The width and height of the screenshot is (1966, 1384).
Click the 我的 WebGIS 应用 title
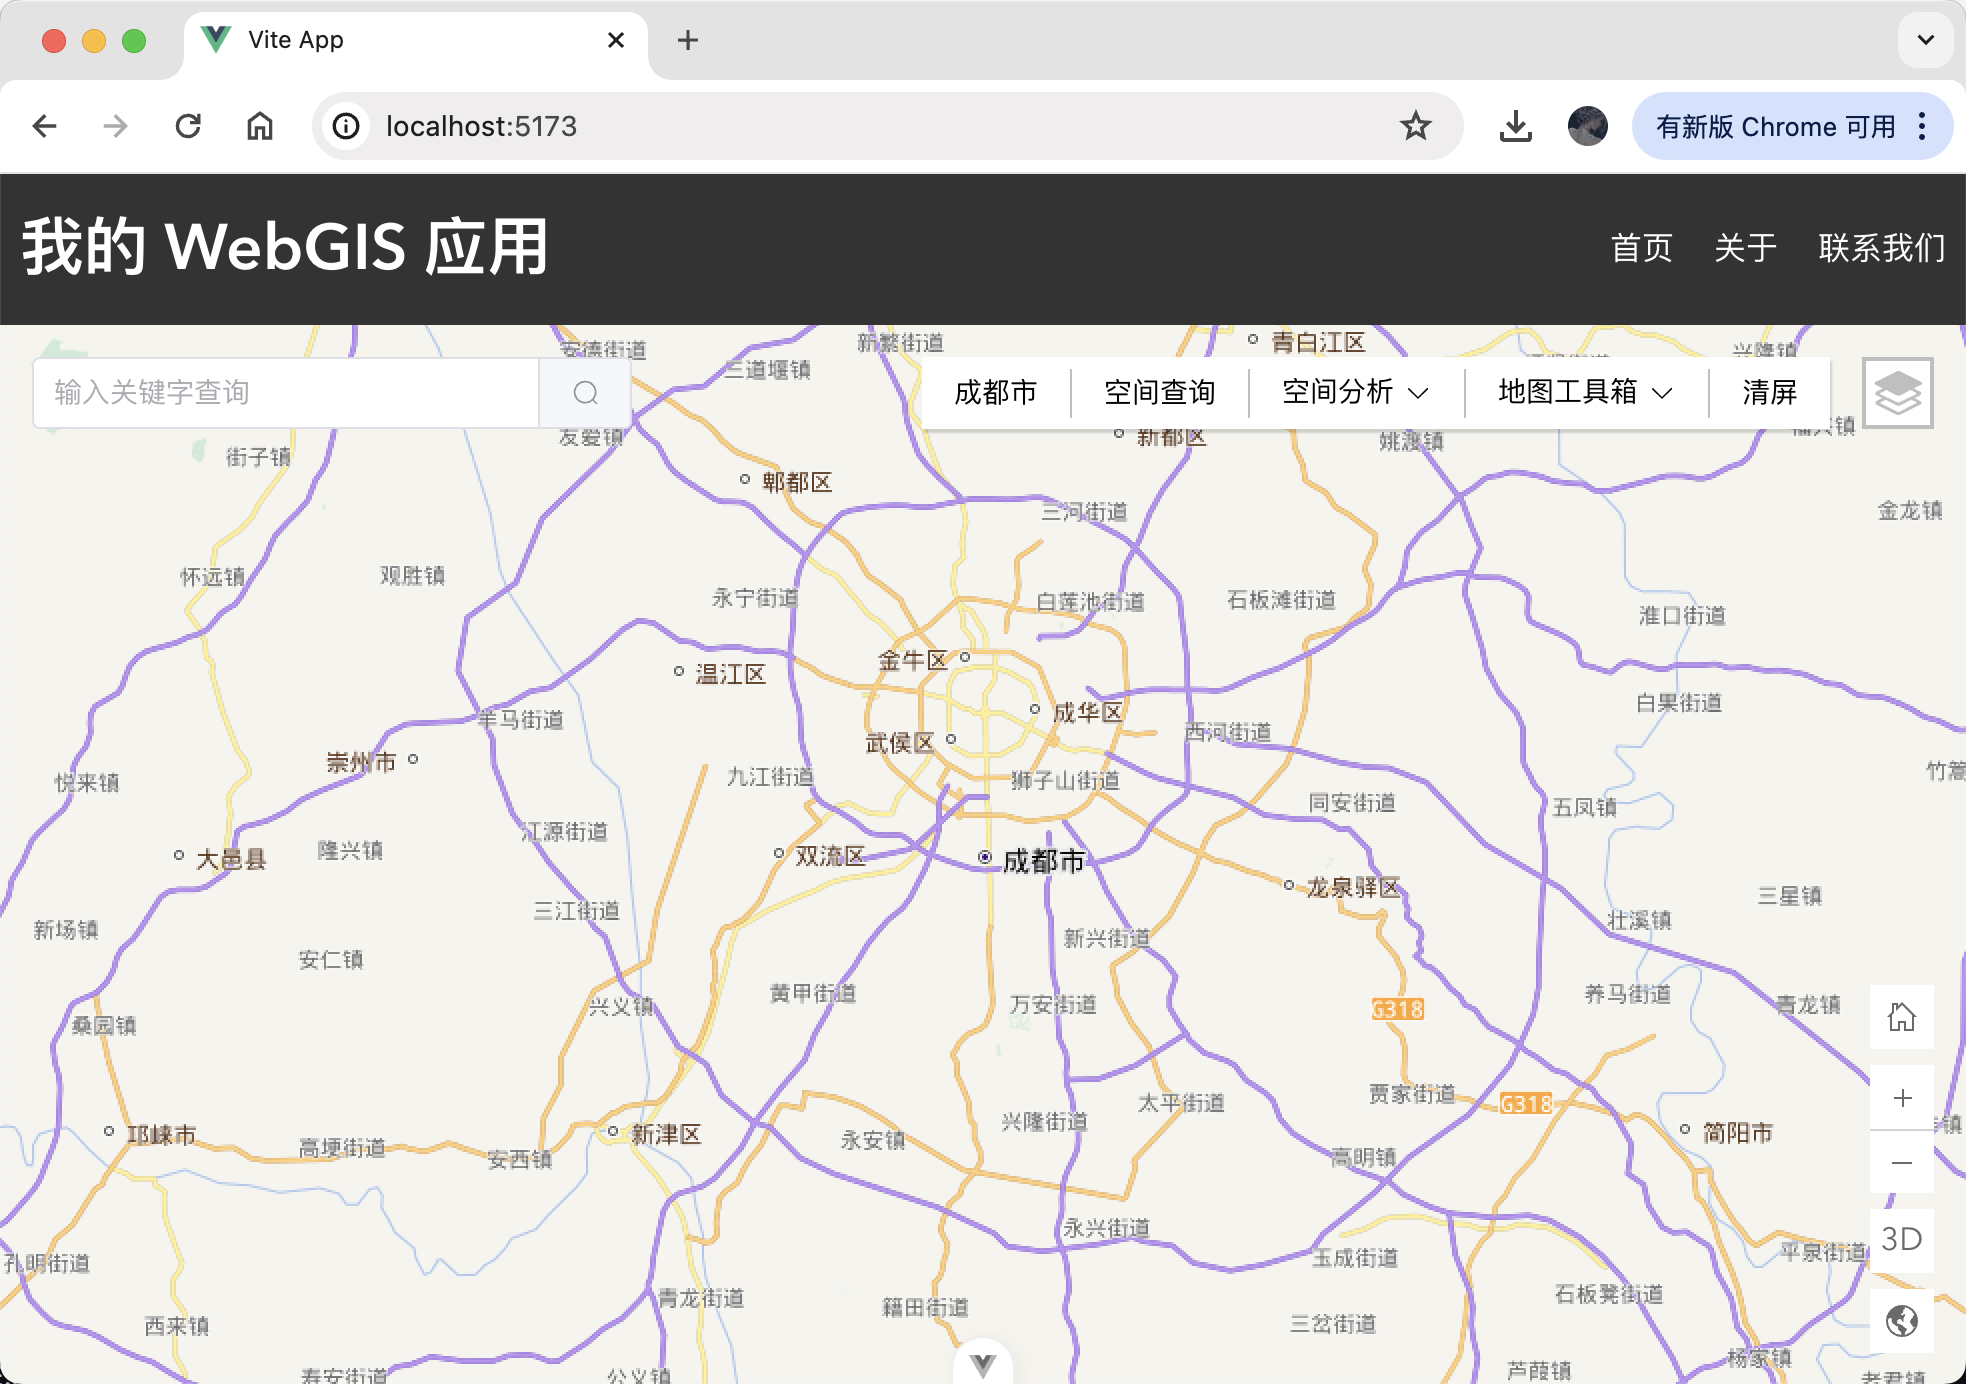286,247
